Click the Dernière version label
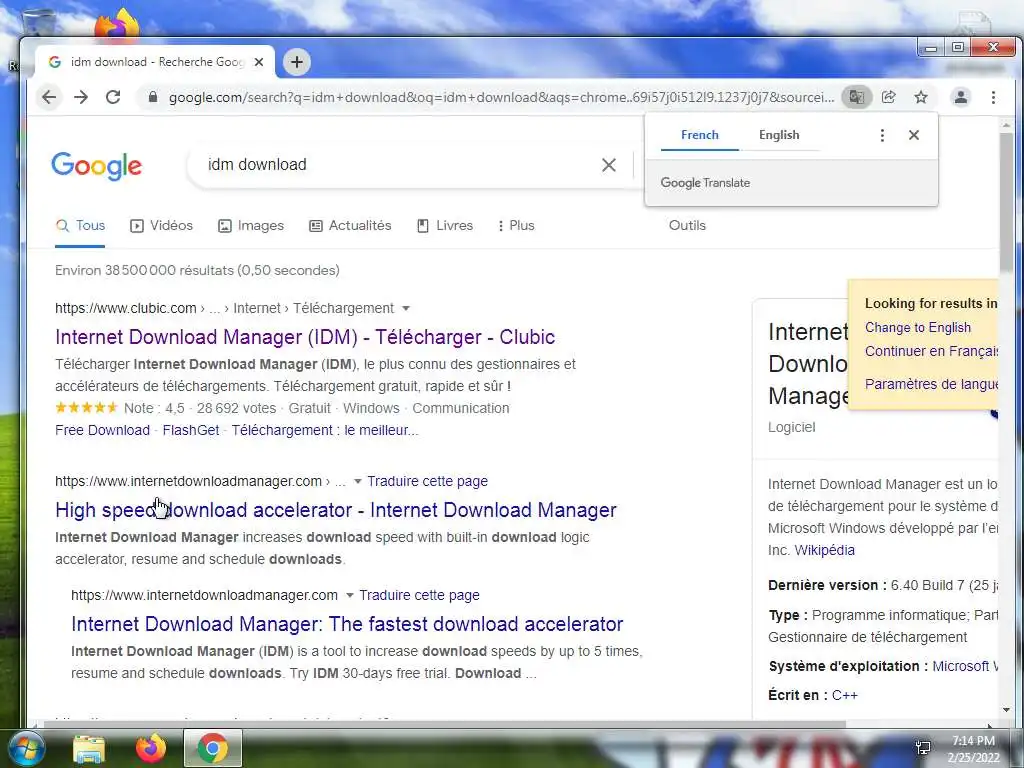 827,586
